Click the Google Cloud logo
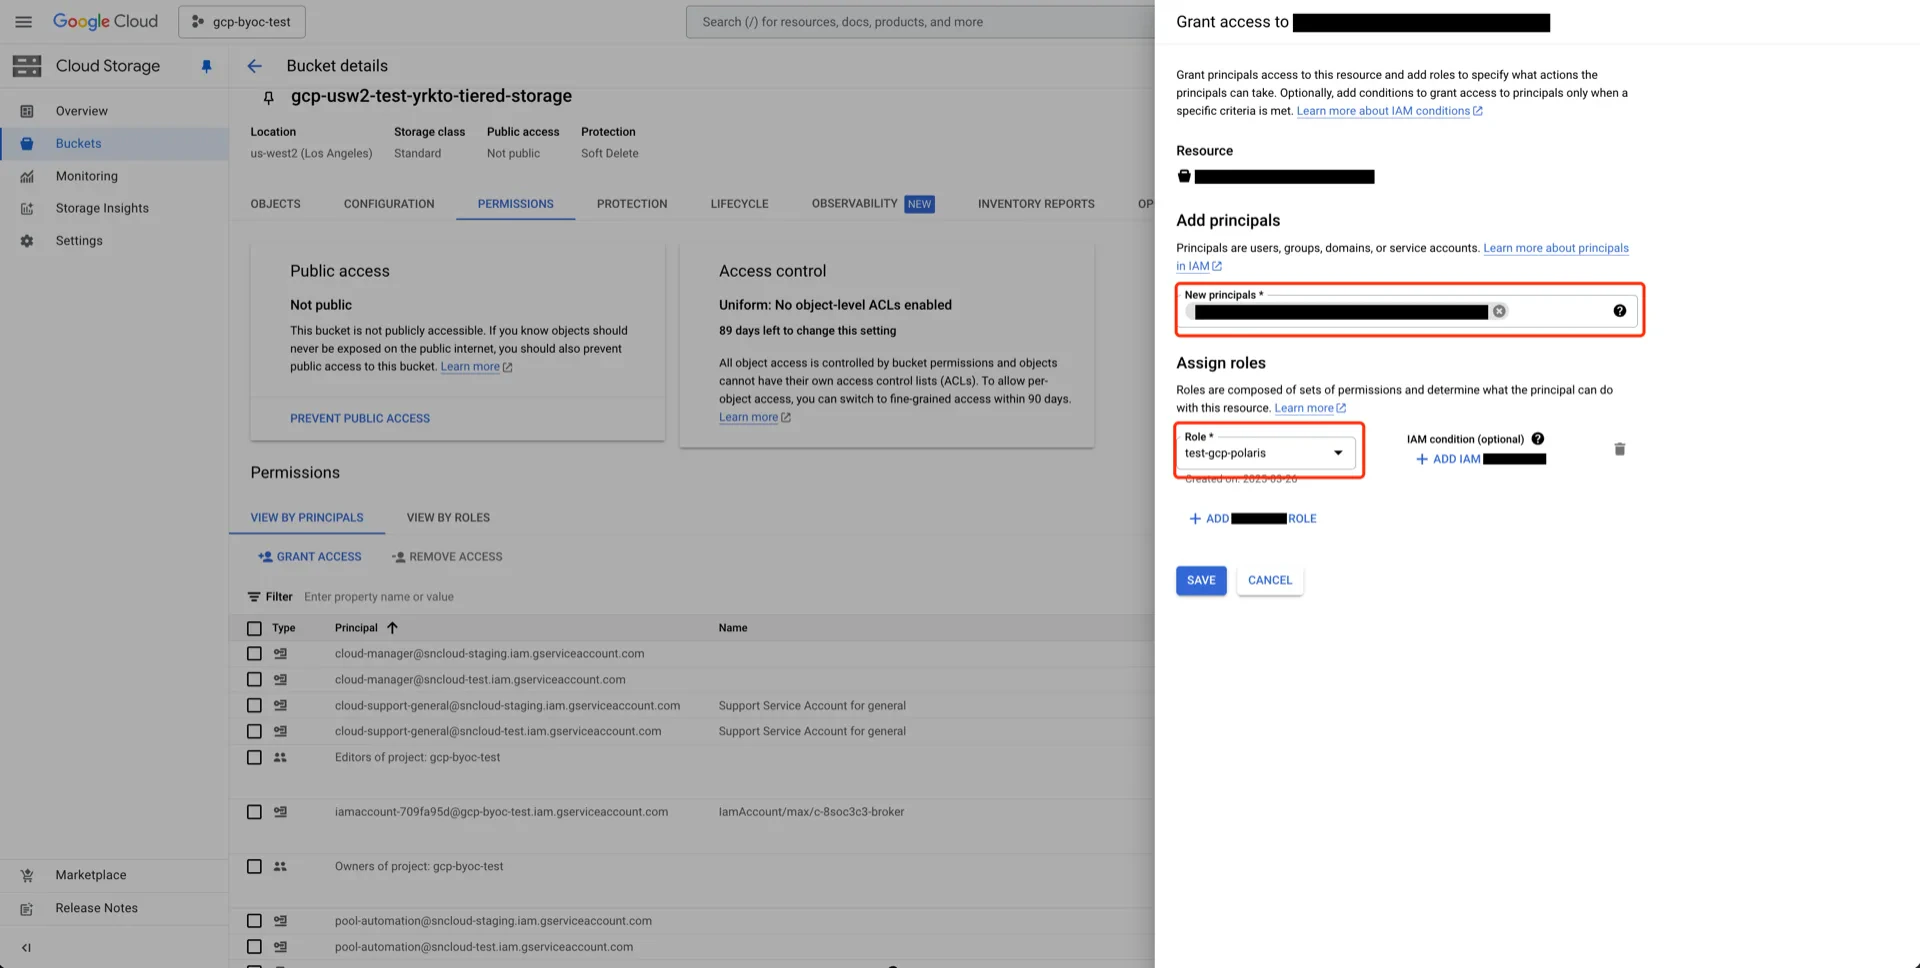This screenshot has width=1920, height=968. [x=105, y=21]
